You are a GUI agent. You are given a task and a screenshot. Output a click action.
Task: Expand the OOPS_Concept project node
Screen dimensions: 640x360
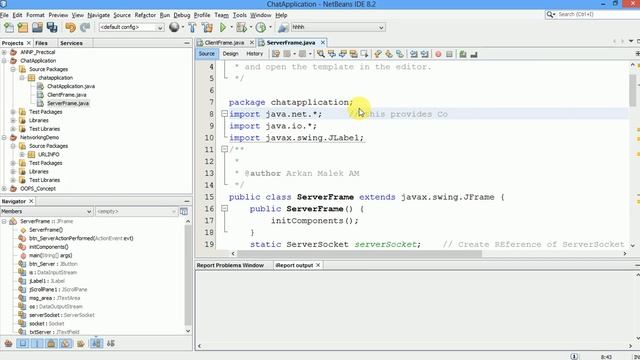pos(4,189)
